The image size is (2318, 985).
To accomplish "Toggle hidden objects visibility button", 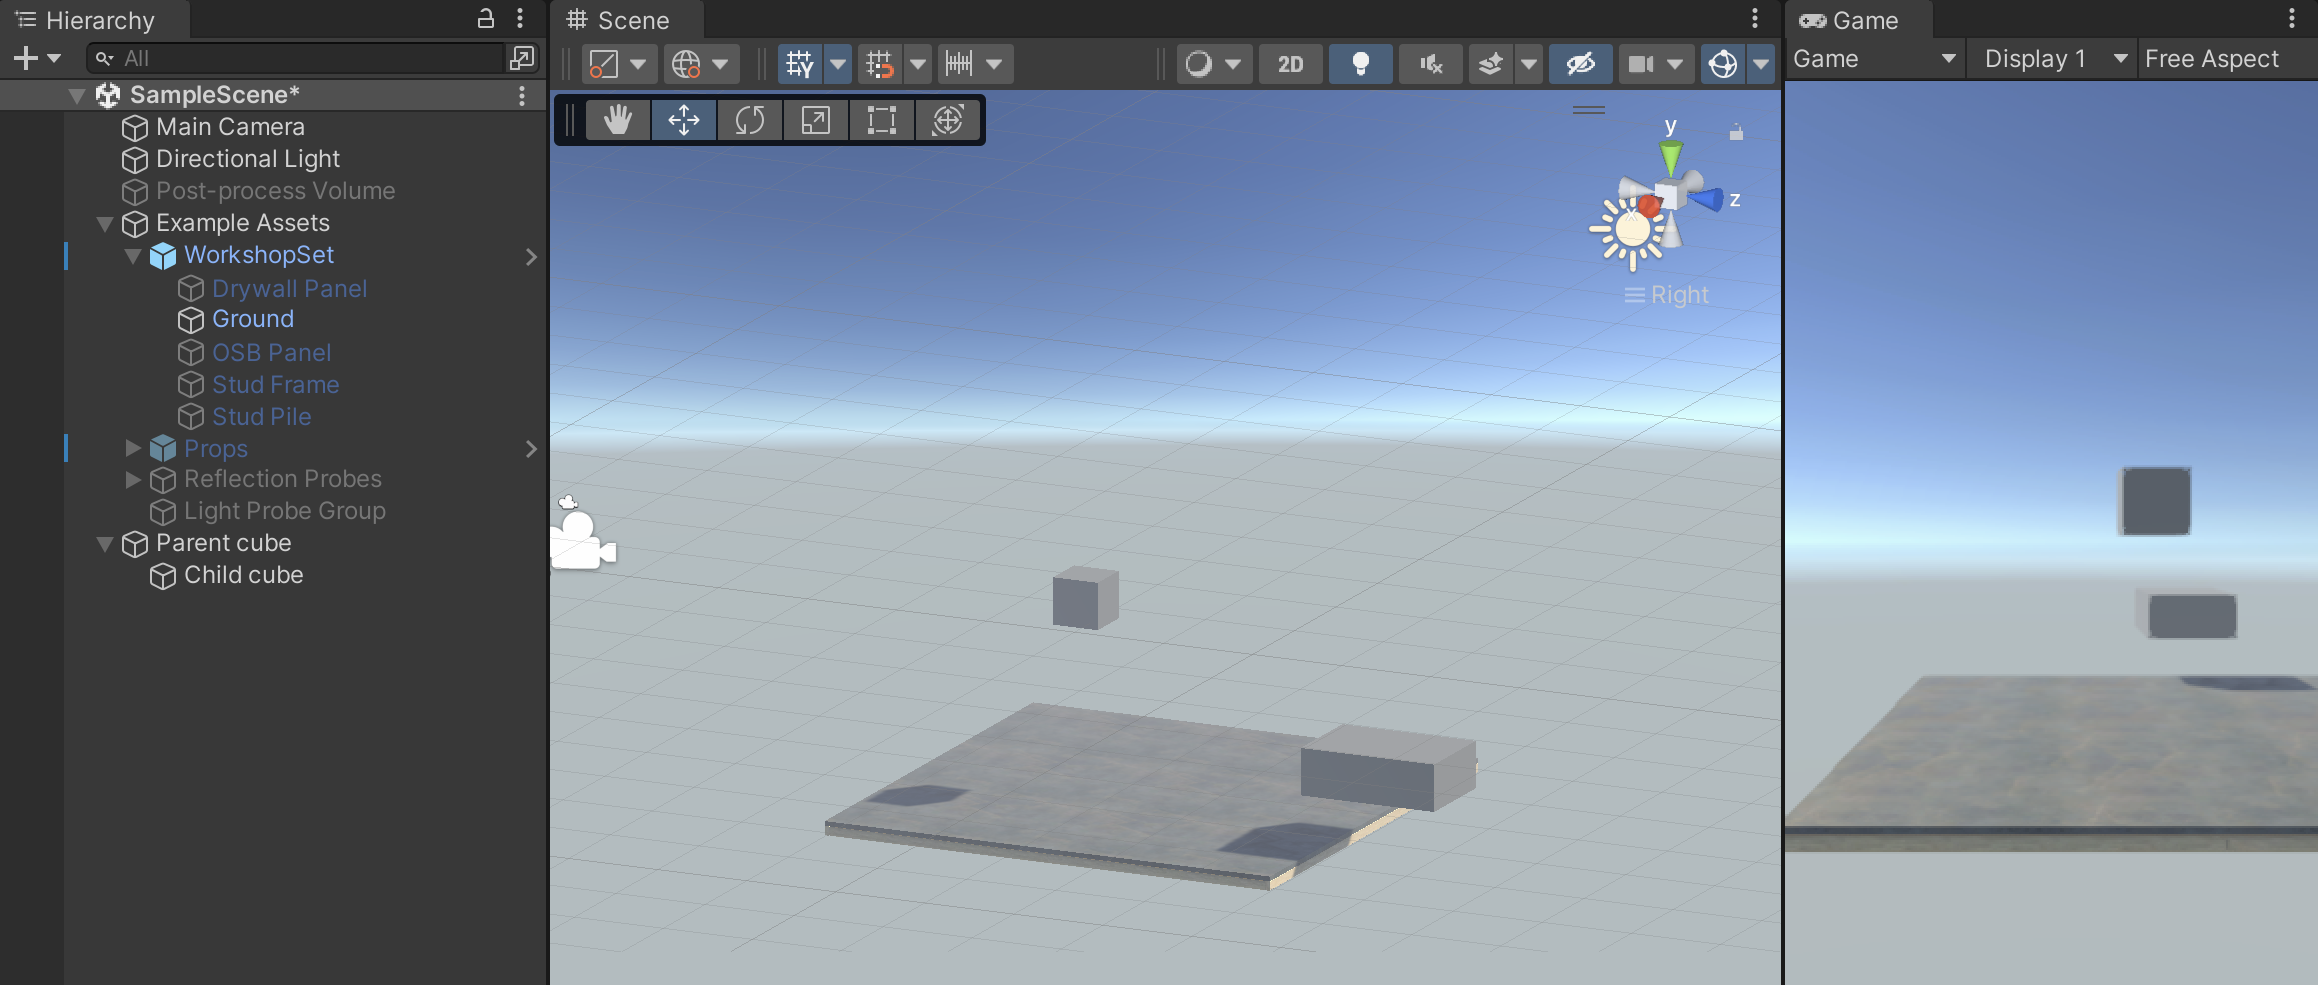I will tap(1581, 64).
